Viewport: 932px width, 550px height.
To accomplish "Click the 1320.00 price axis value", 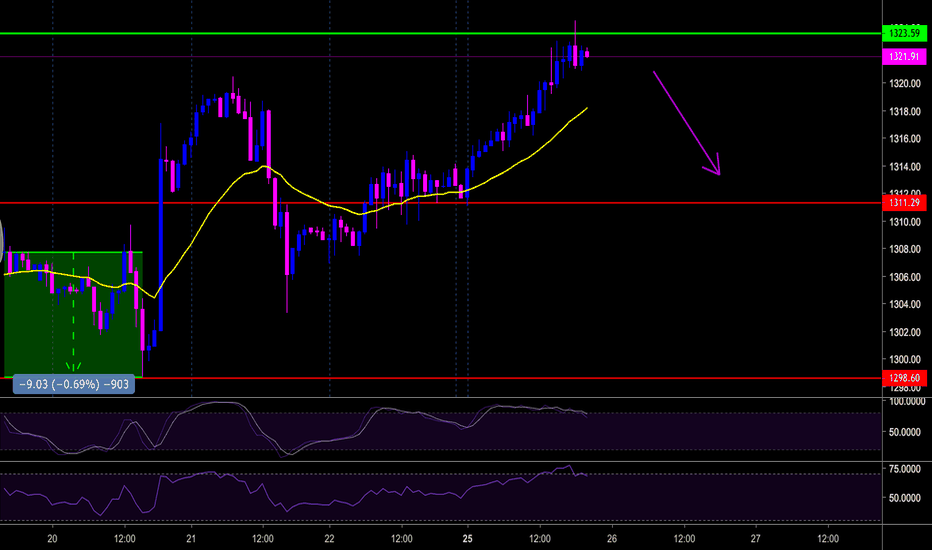I will 905,83.
